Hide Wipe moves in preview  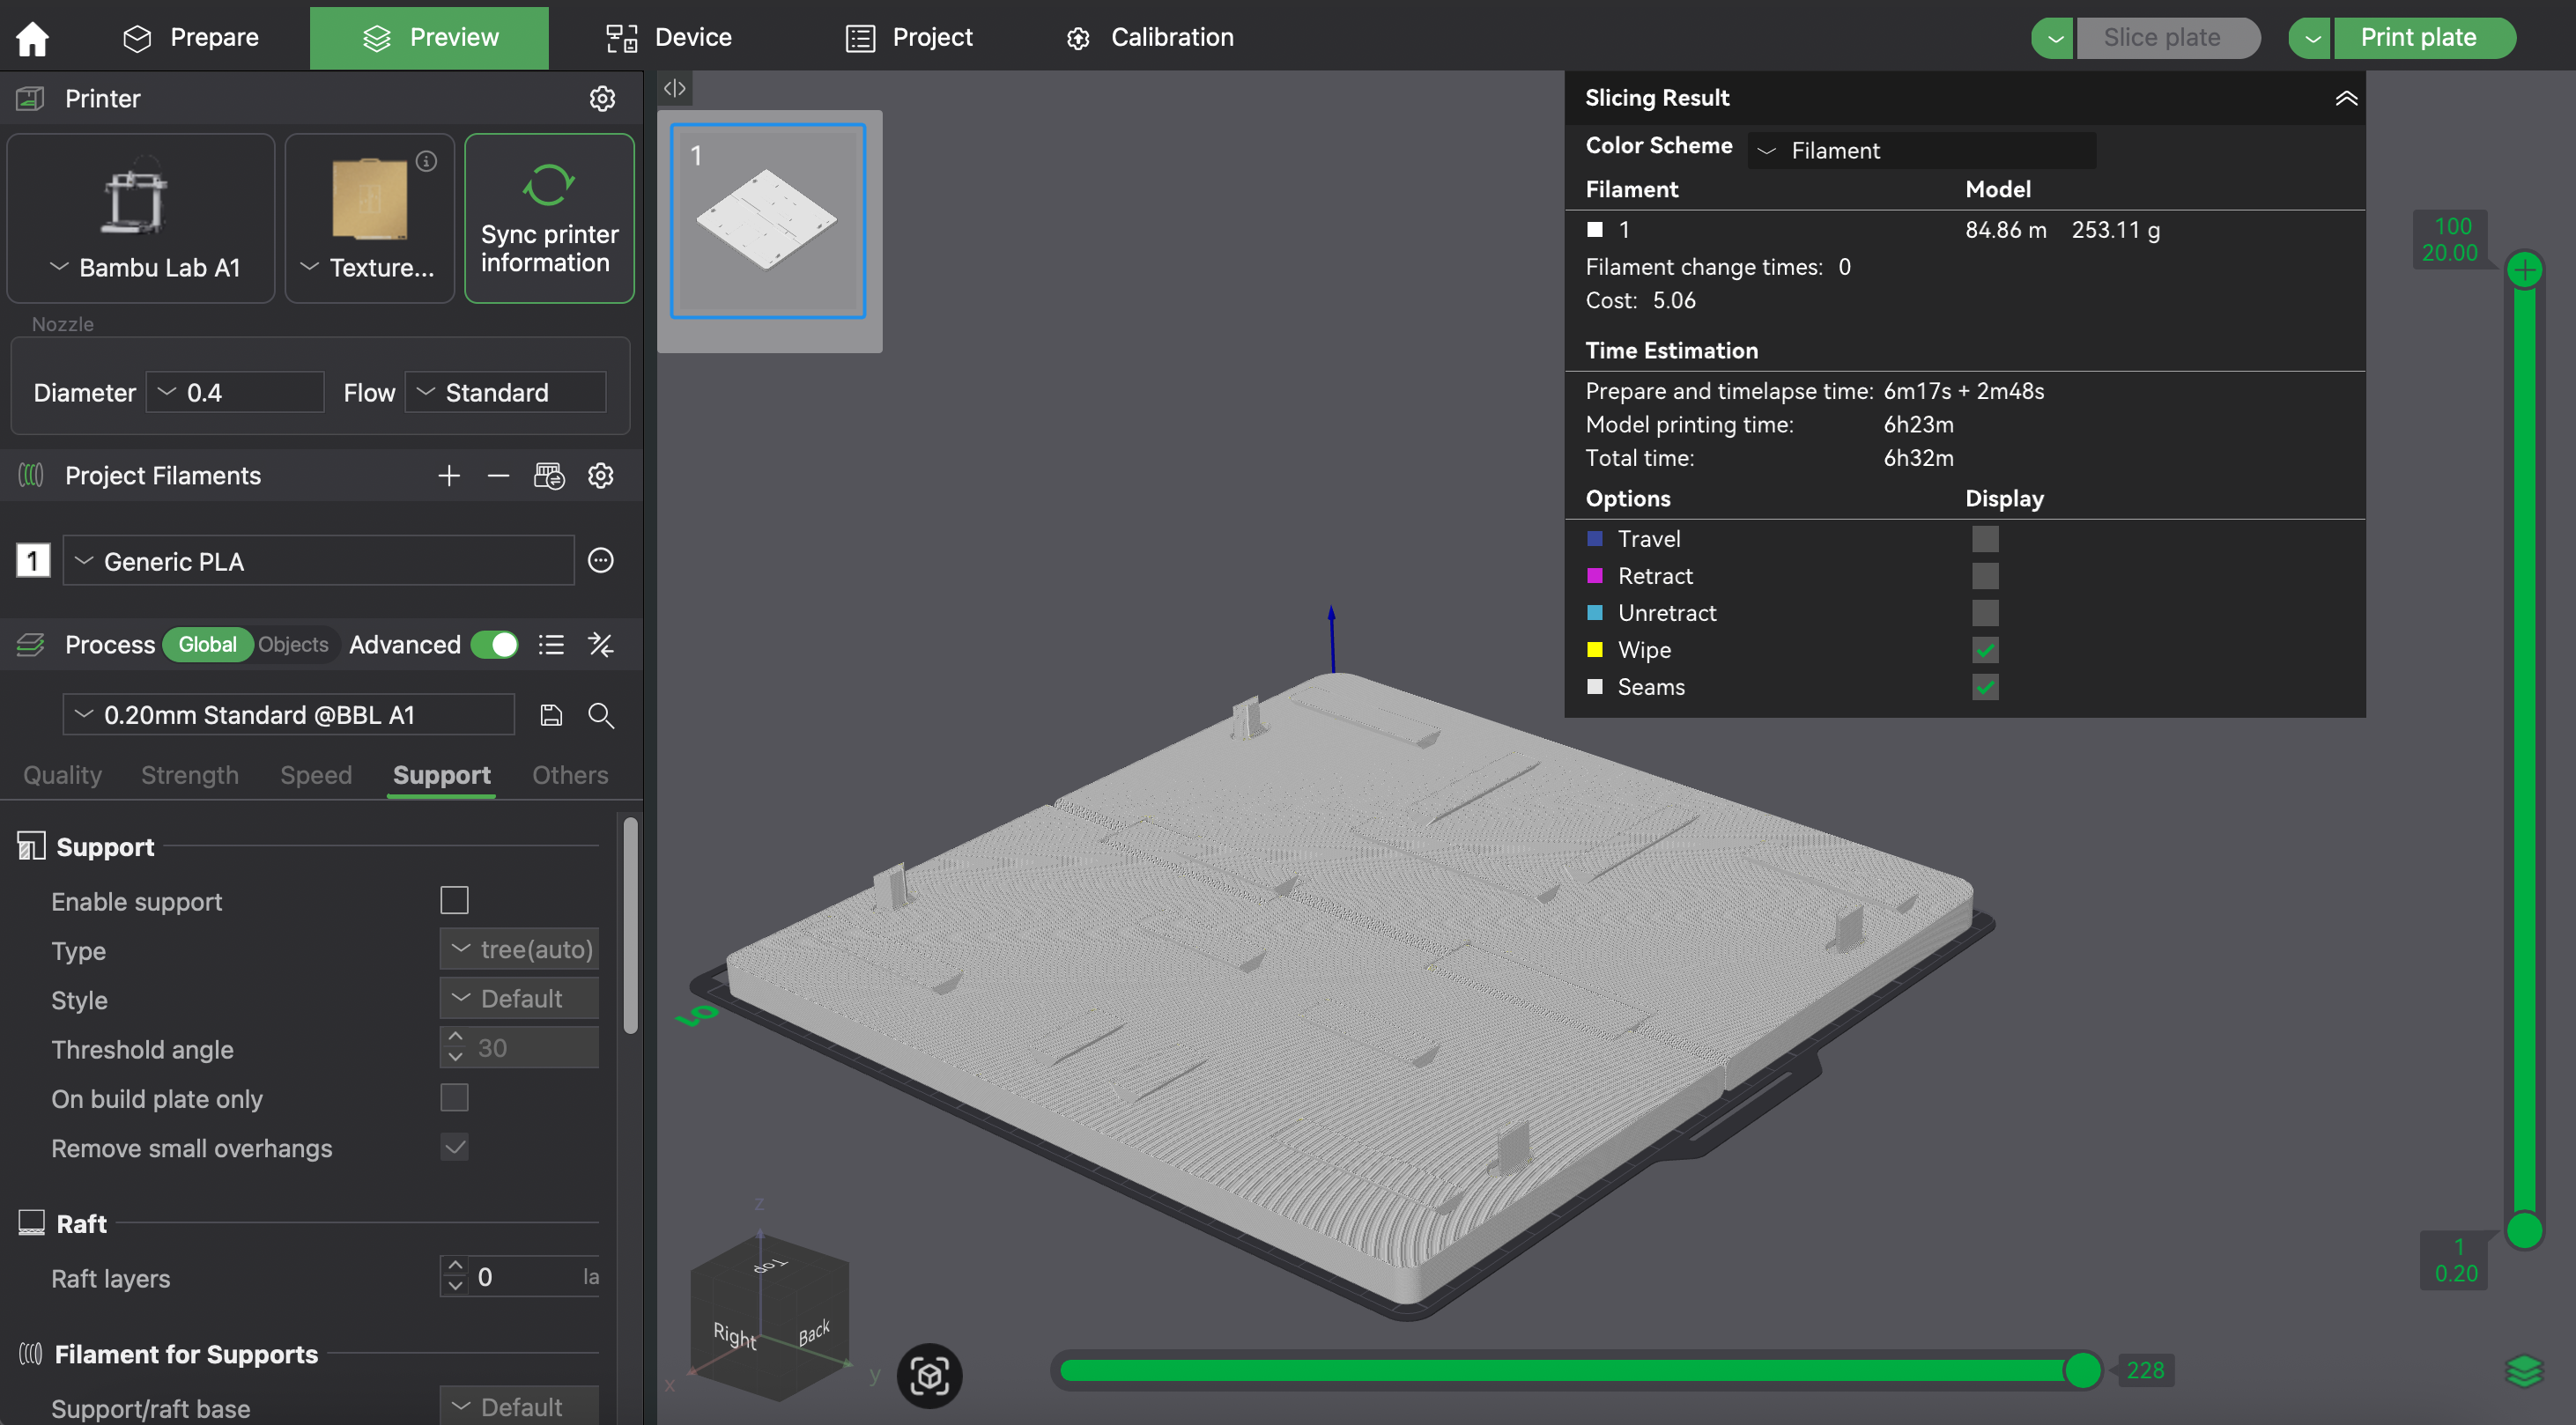point(1985,650)
